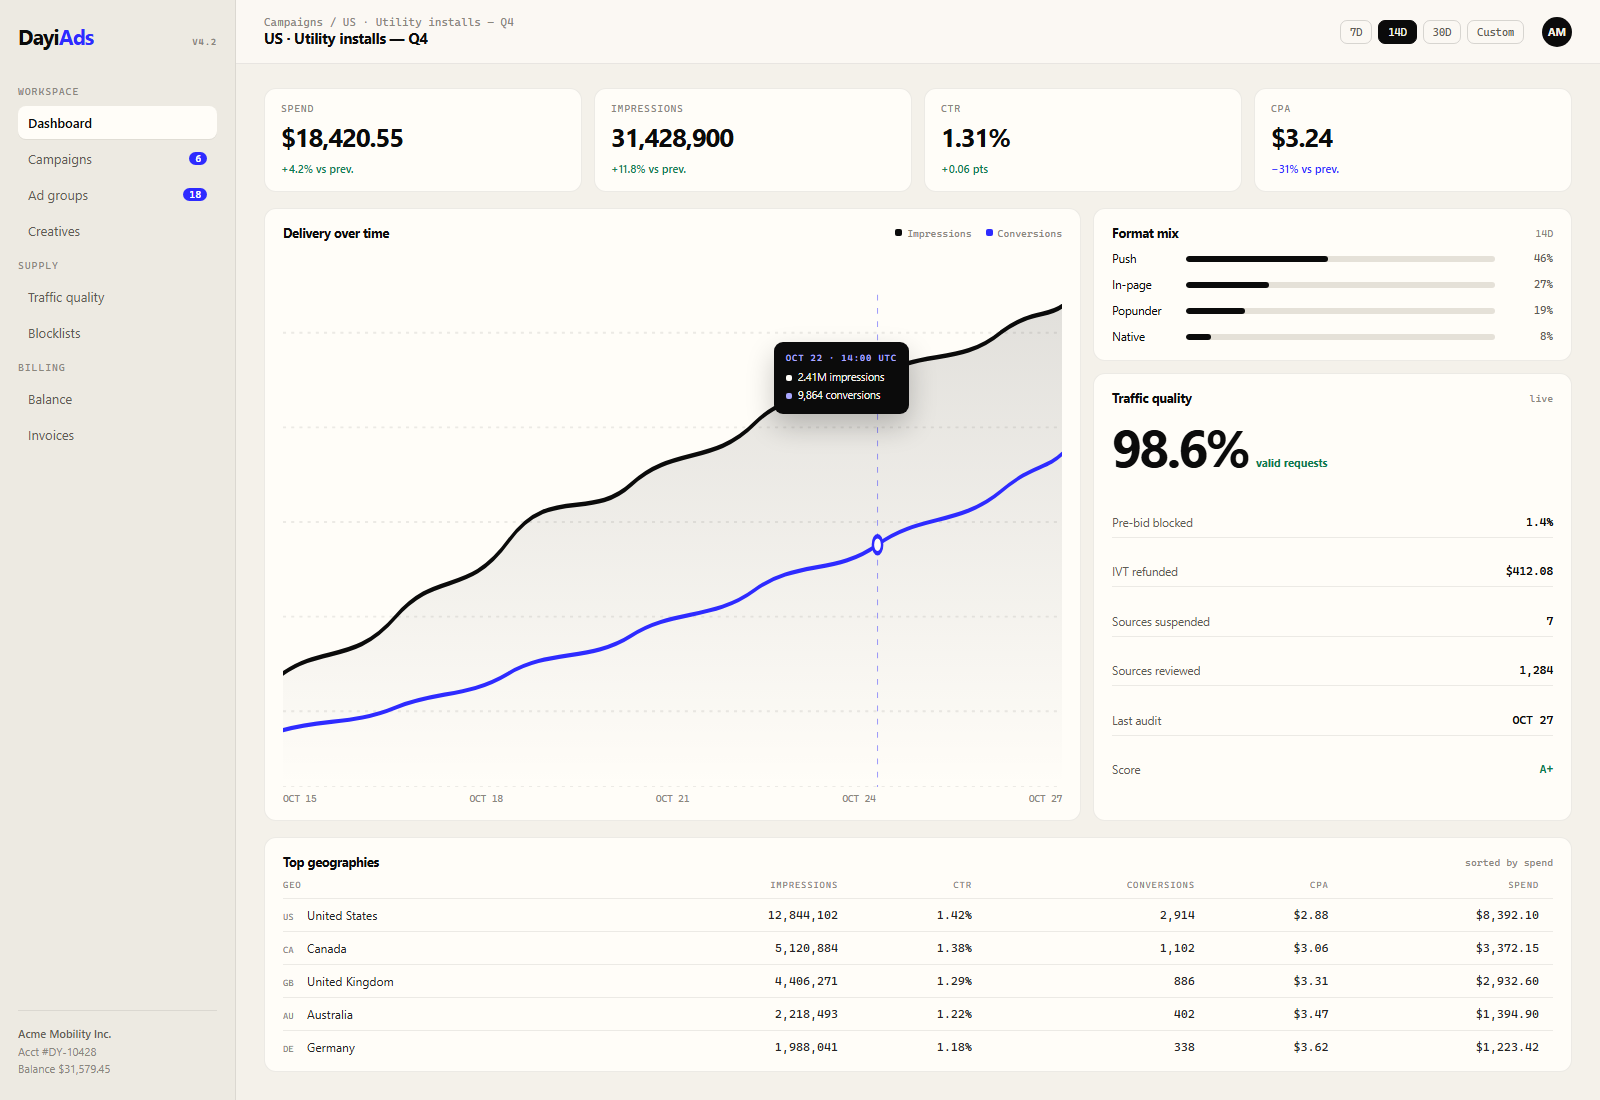This screenshot has height=1100, width=1600.
Task: Open Balance in sidebar
Action: point(117,399)
